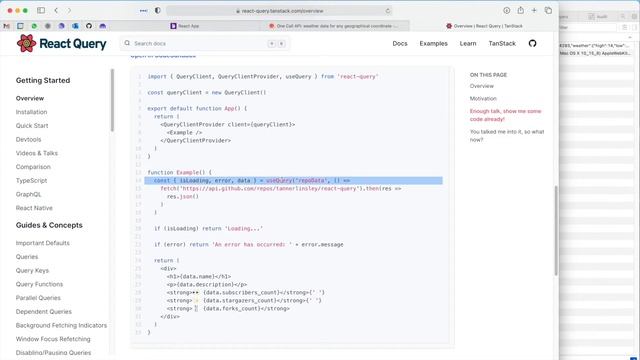The image size is (640, 360).
Task: Select the Overview | React Query | TanStack tab
Action: tap(484, 26)
